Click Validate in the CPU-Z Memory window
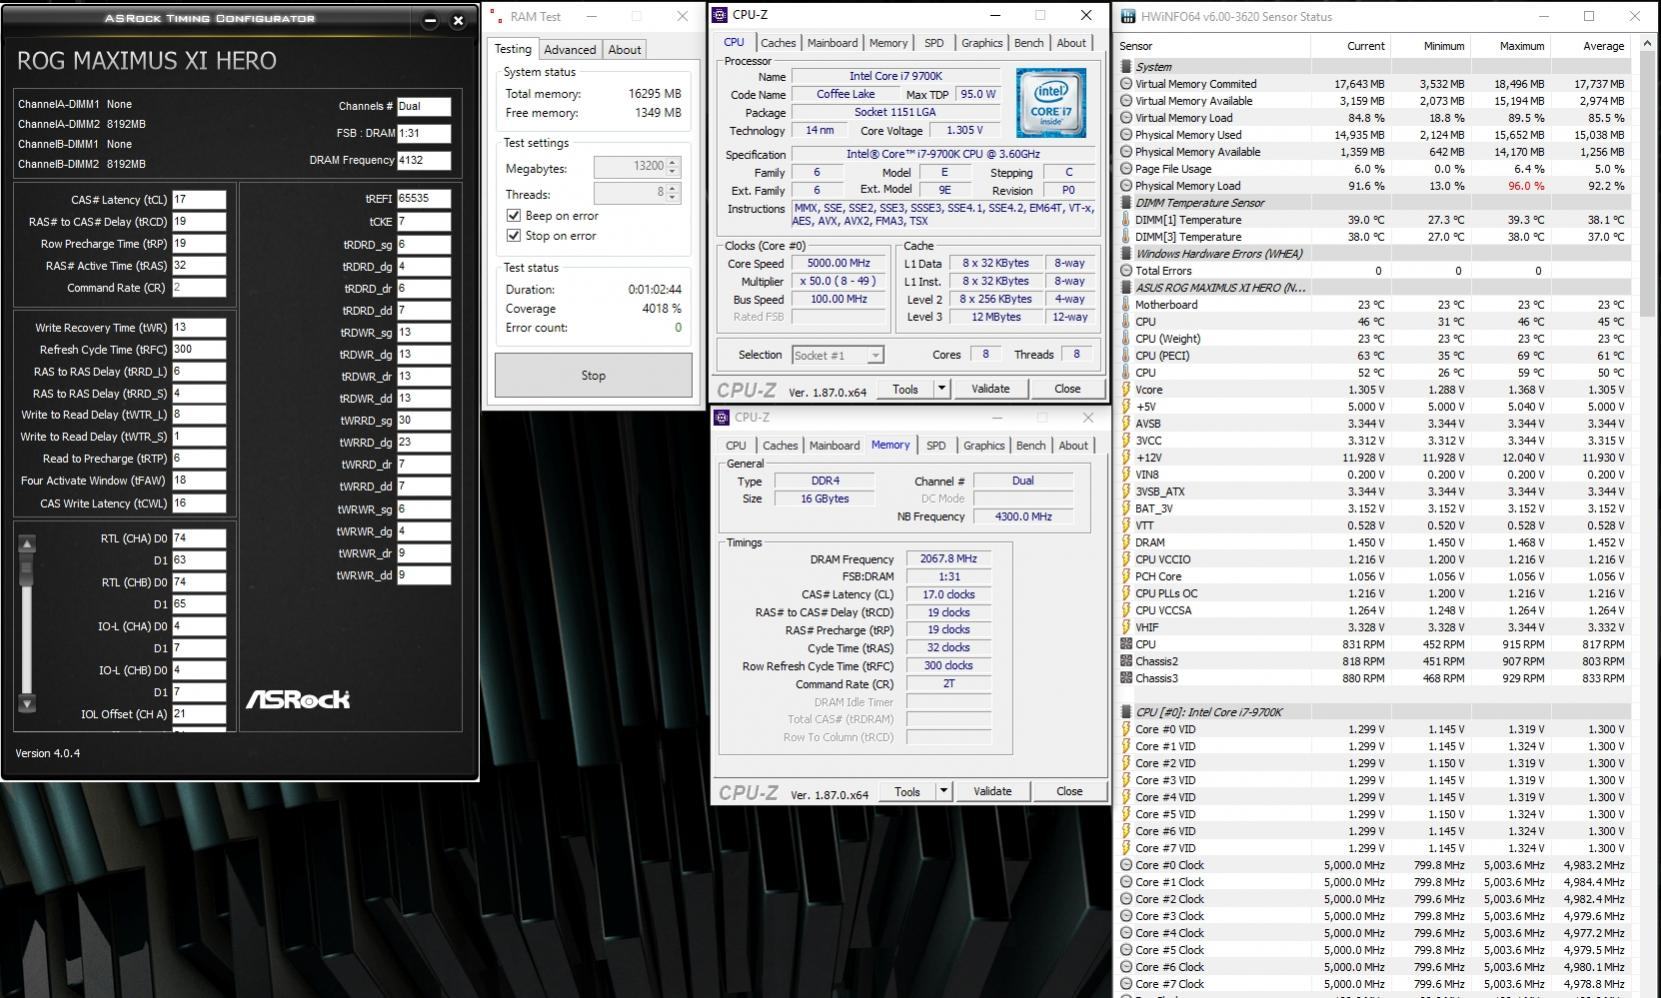 click(992, 791)
